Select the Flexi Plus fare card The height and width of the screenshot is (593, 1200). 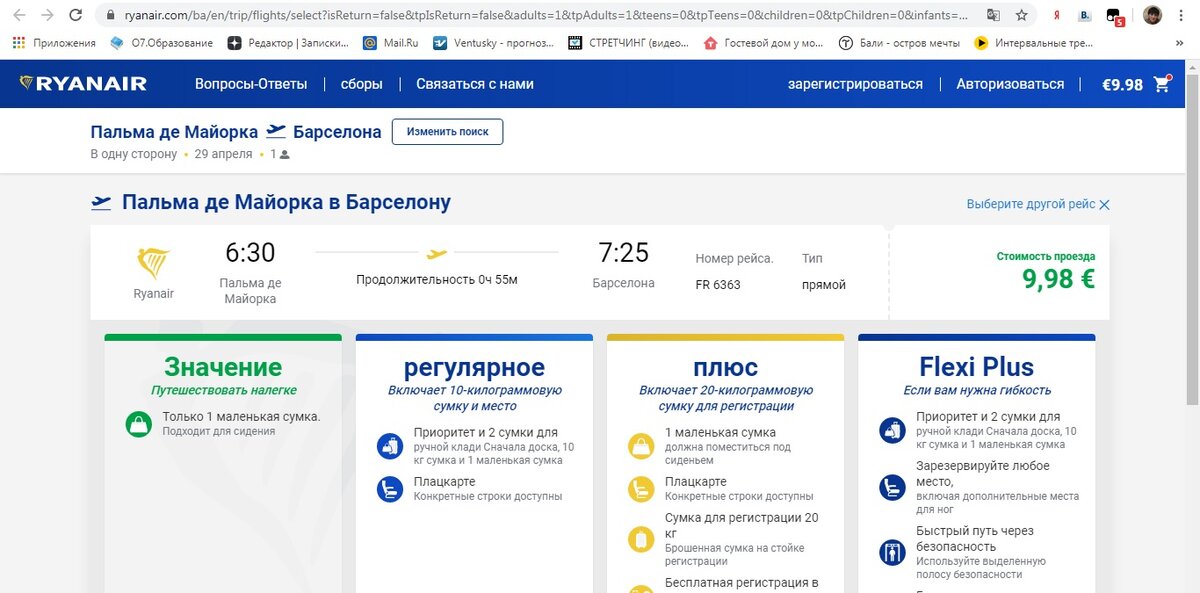click(x=976, y=463)
